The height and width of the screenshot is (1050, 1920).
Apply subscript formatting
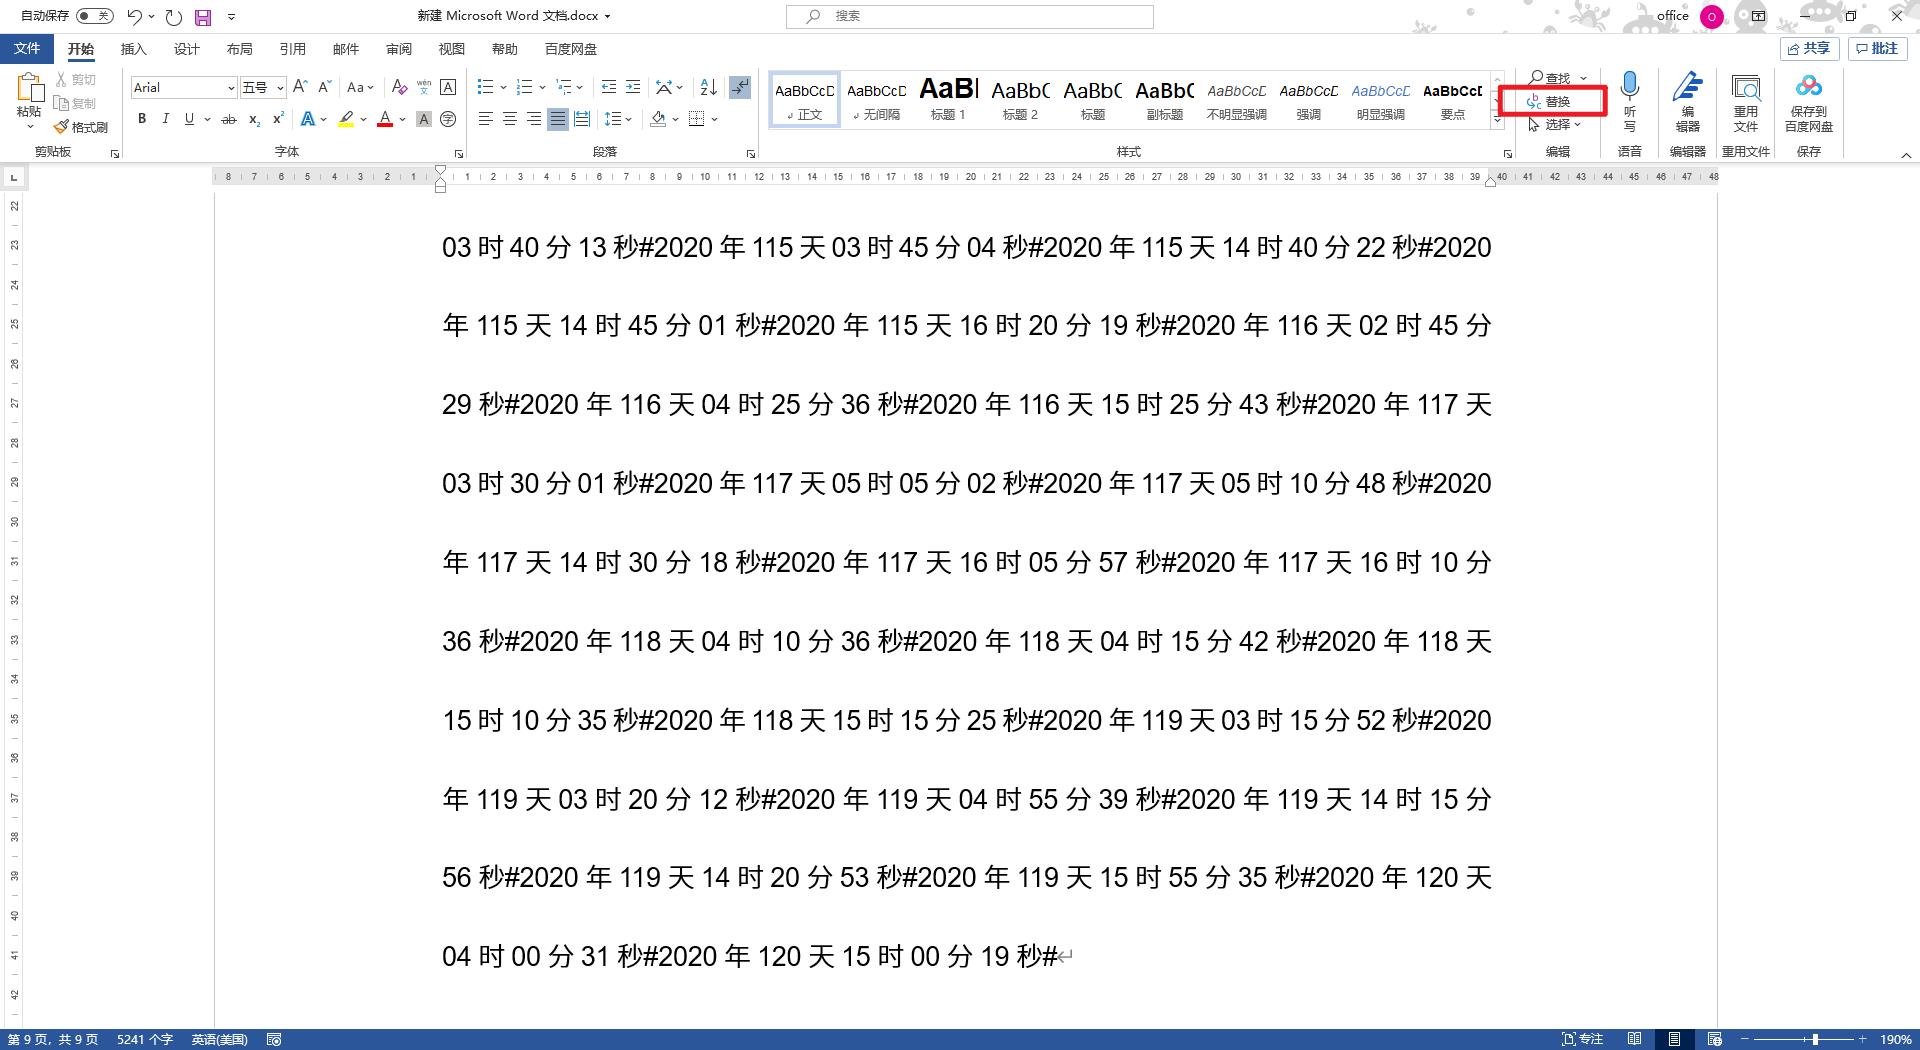[254, 119]
